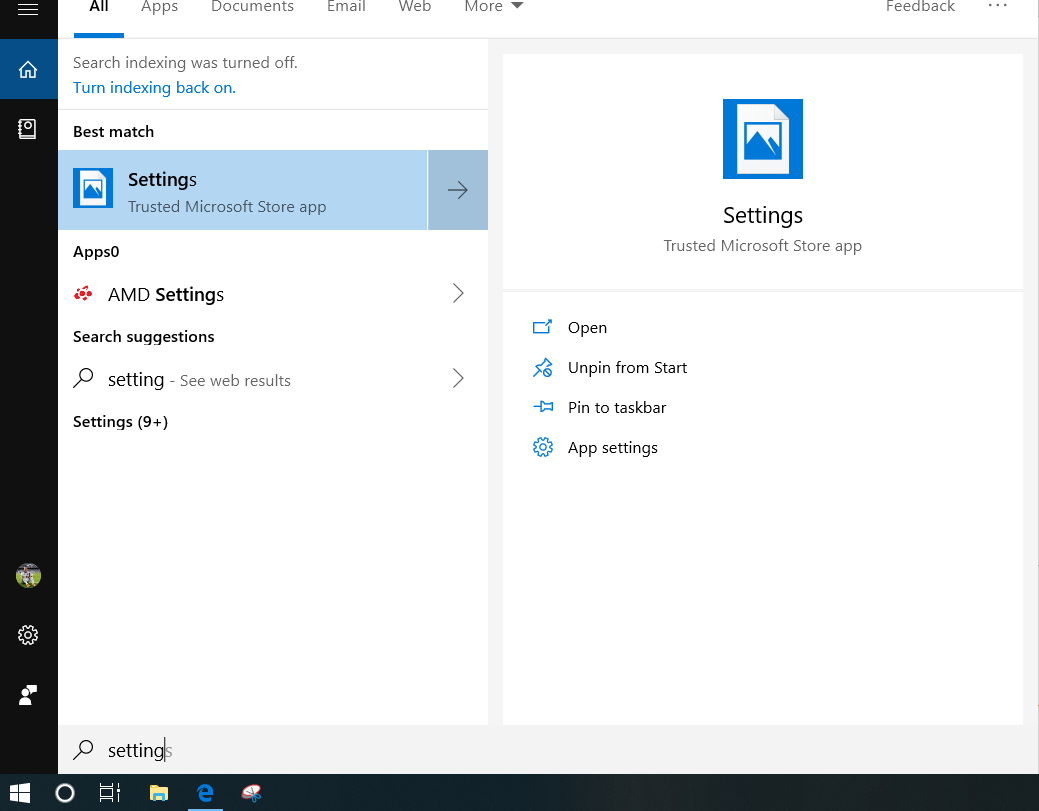The height and width of the screenshot is (811, 1039).
Task: Click the user account avatar in sidebar
Action: [28, 576]
